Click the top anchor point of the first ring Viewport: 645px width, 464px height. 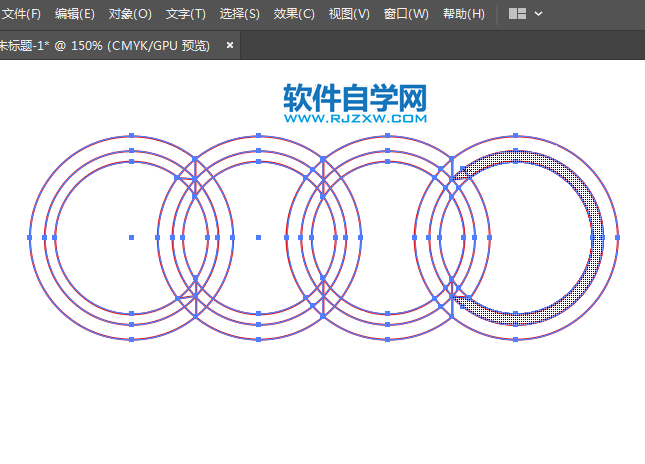pos(132,135)
